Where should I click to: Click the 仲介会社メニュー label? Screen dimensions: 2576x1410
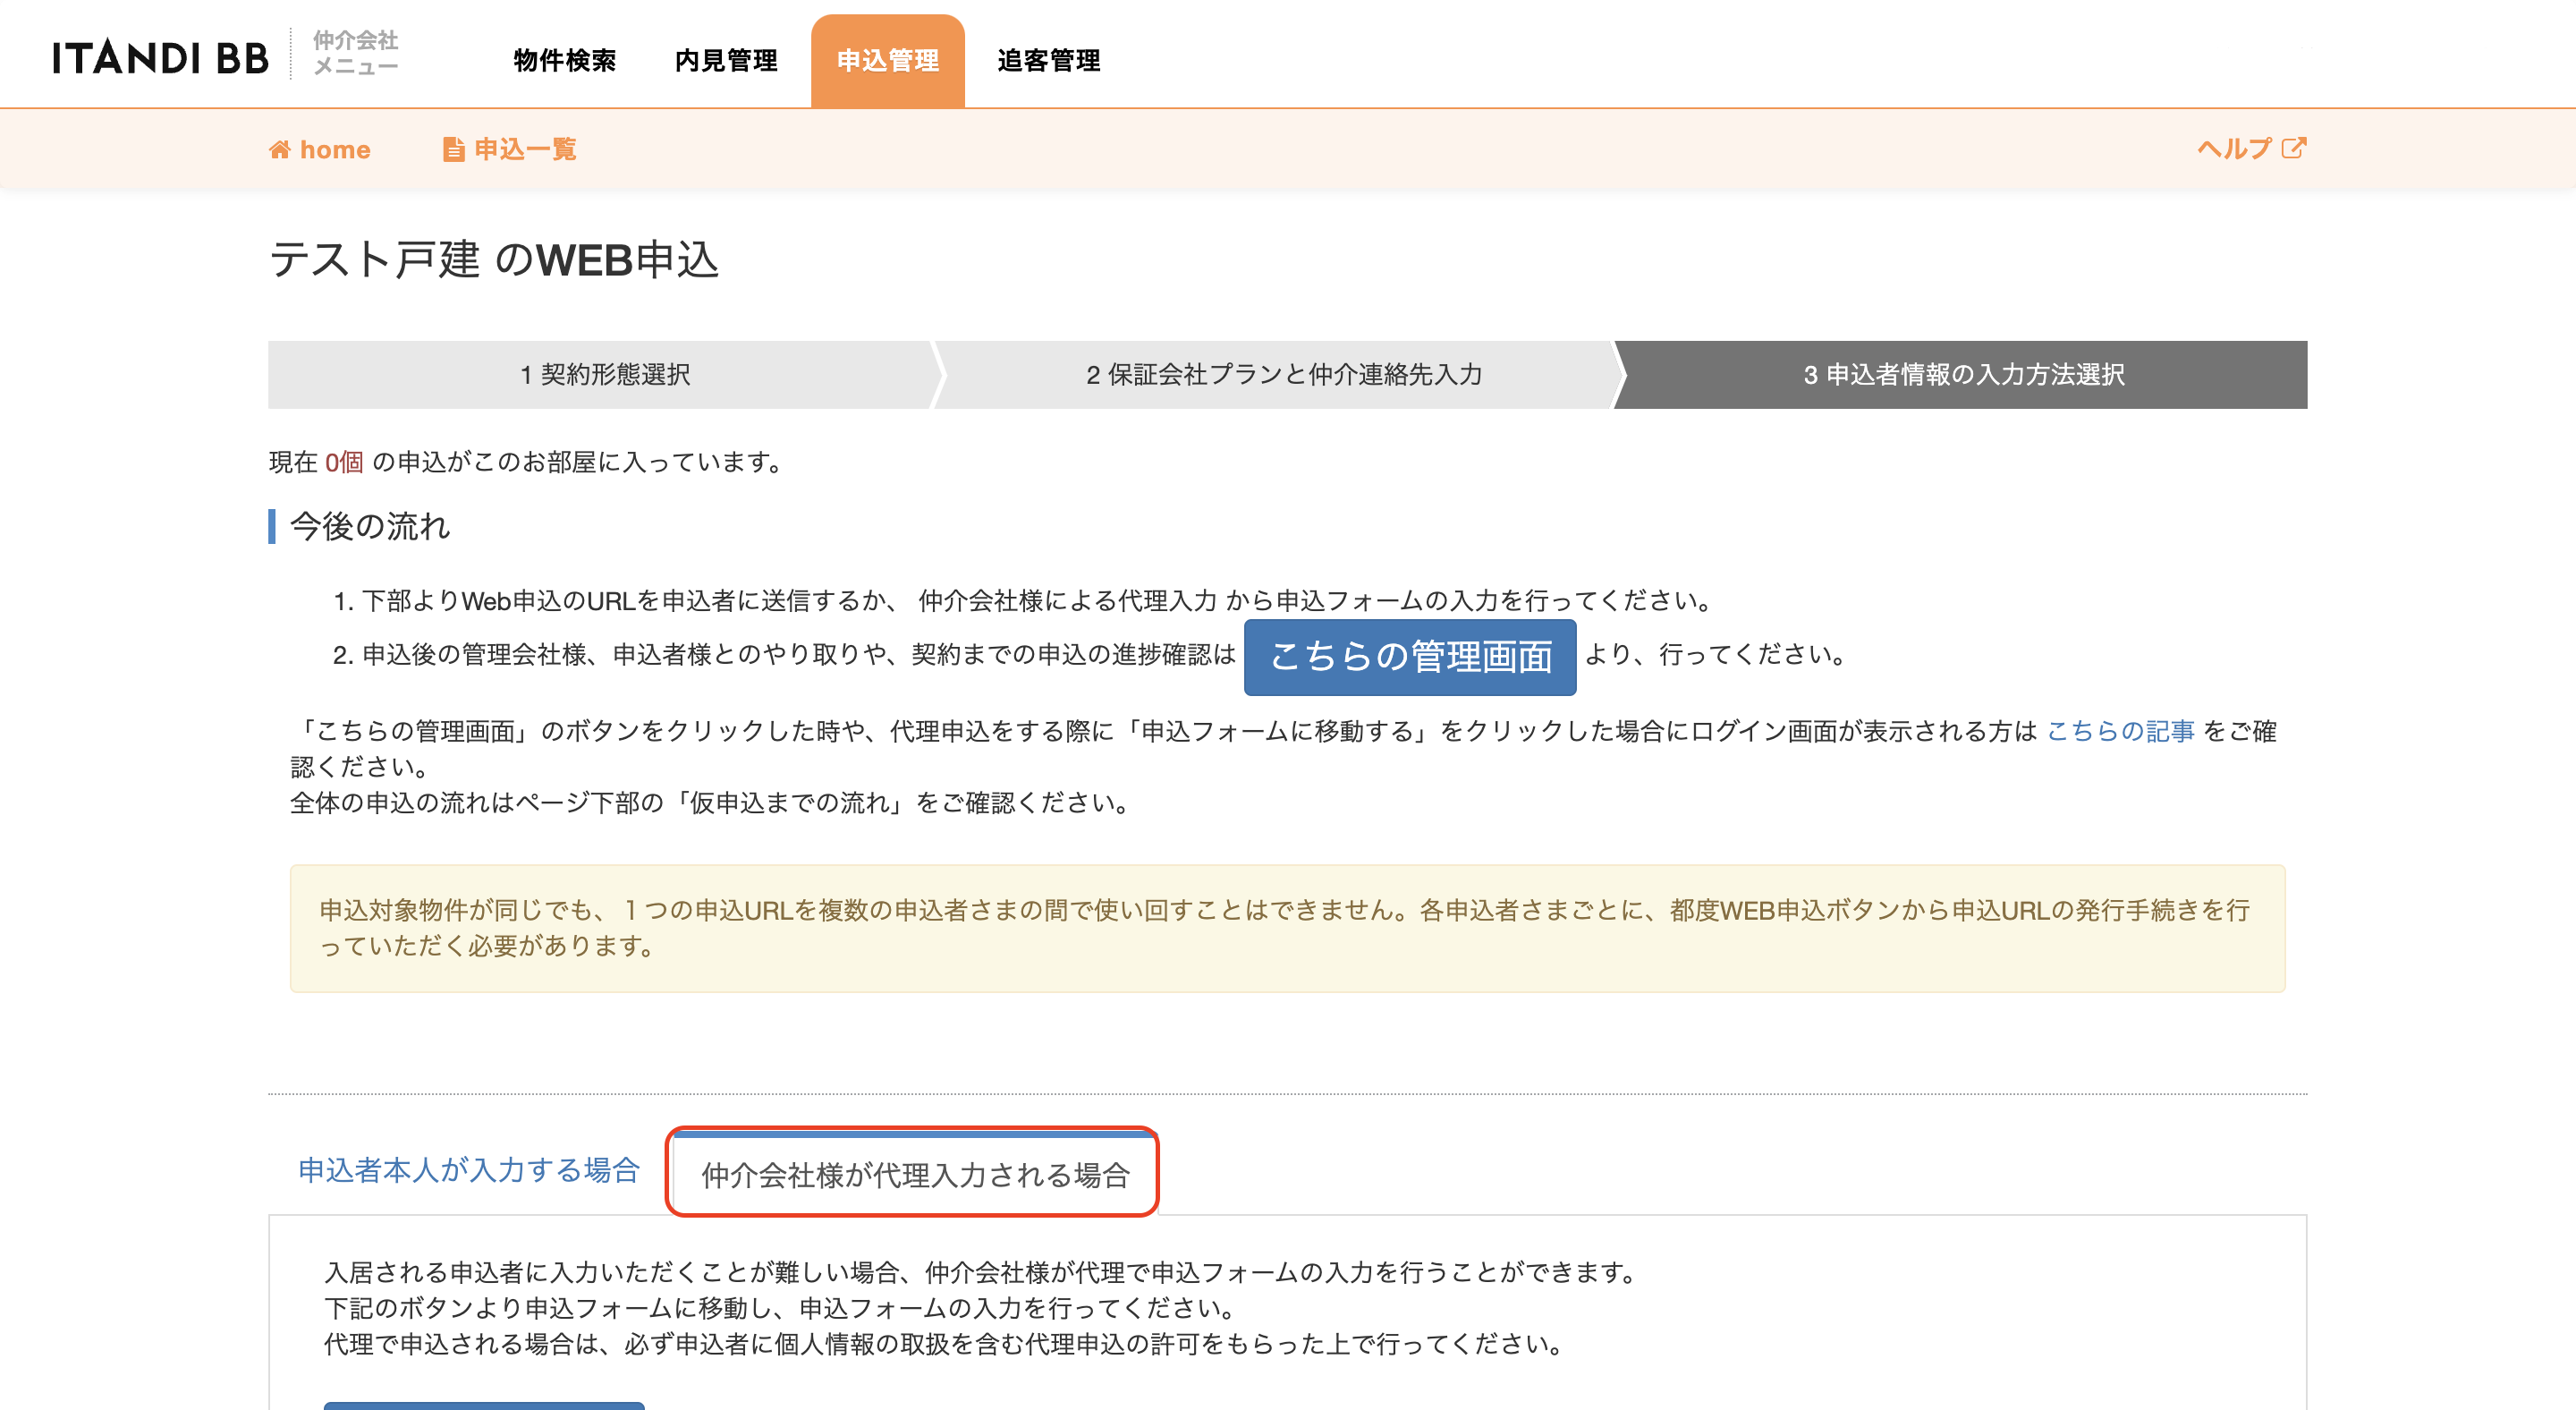(355, 53)
